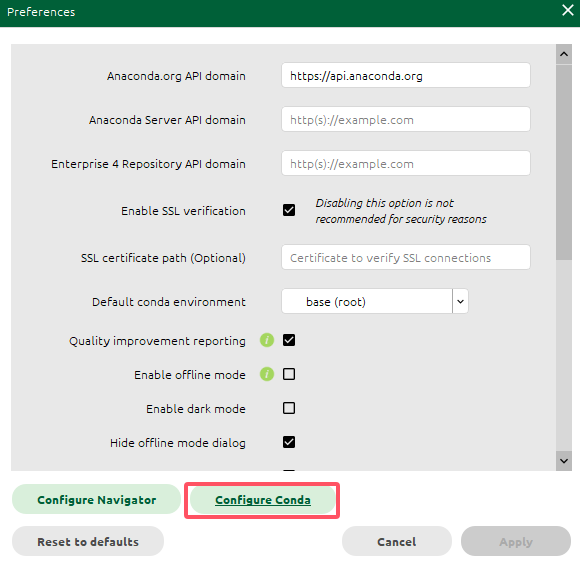This screenshot has width=580, height=568.
Task: Click the Enterprise 4 Repository API domain field
Action: tap(406, 163)
